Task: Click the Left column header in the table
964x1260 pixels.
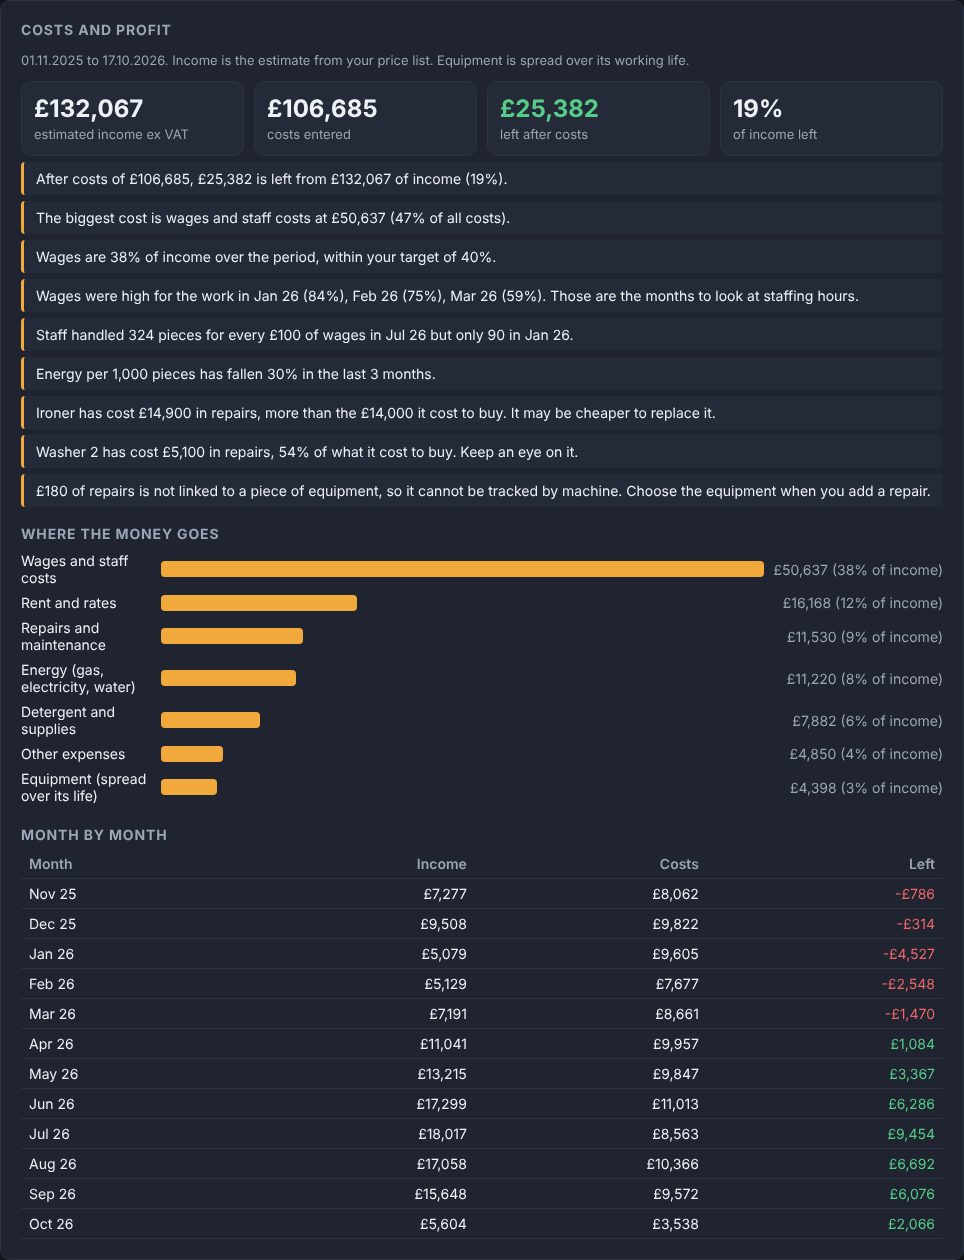Action: tap(922, 864)
